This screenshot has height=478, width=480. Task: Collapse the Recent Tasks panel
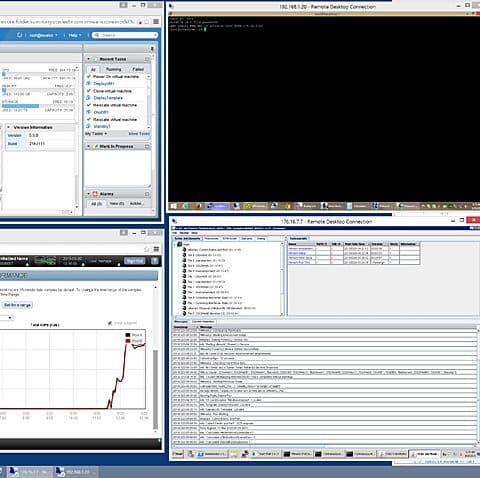coord(89,59)
